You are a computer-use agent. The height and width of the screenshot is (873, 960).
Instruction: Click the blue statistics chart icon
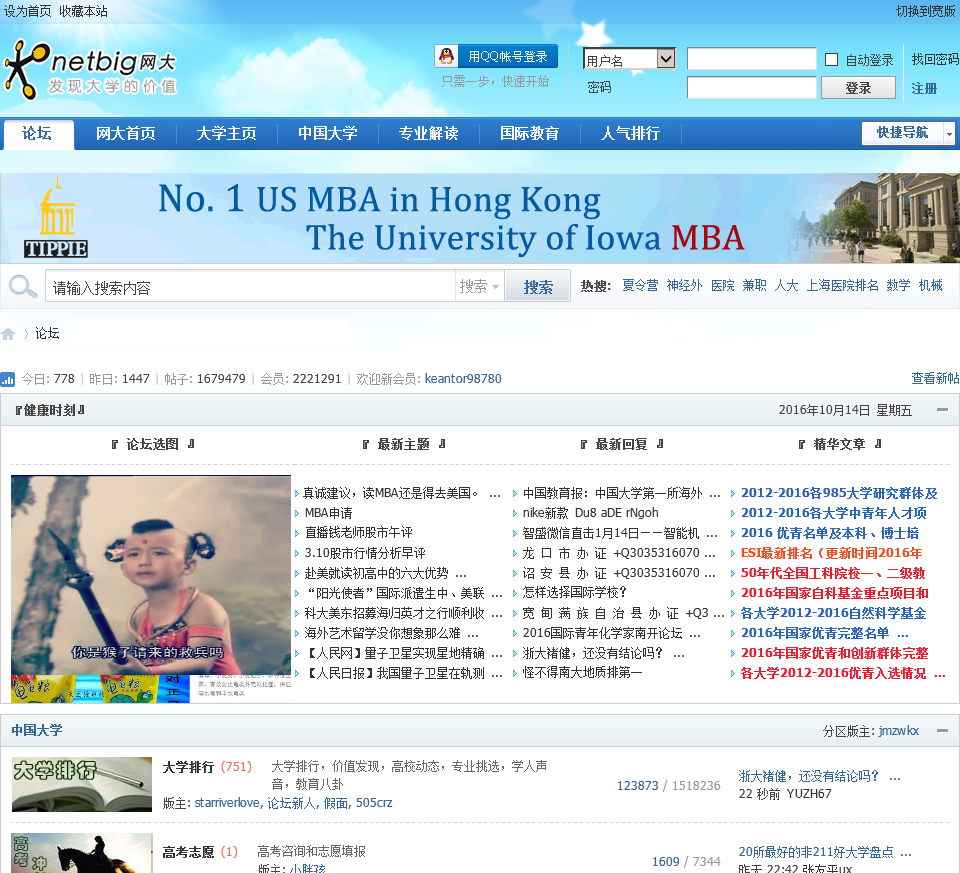(7, 380)
